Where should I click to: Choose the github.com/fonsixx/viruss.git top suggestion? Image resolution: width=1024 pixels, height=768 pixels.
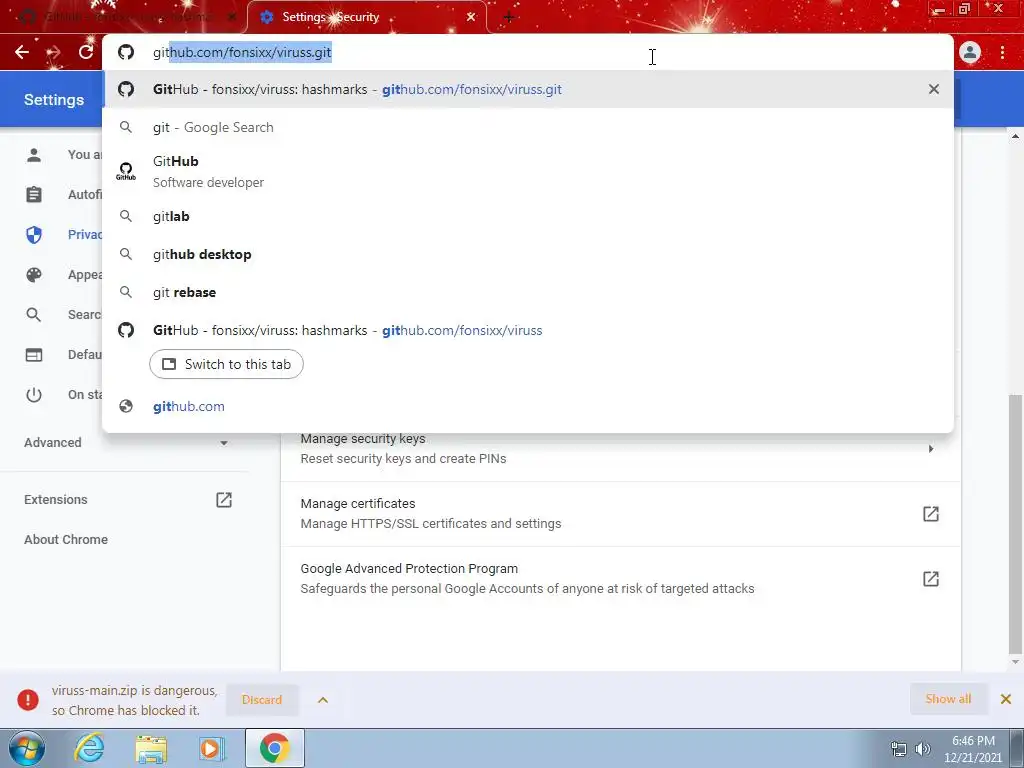[528, 89]
